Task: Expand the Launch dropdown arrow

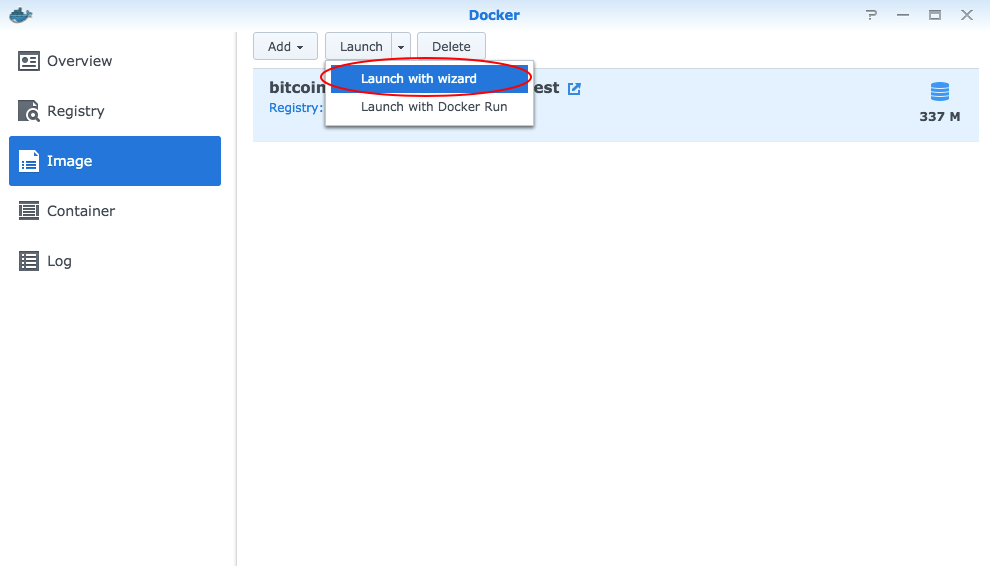Action: [x=401, y=46]
